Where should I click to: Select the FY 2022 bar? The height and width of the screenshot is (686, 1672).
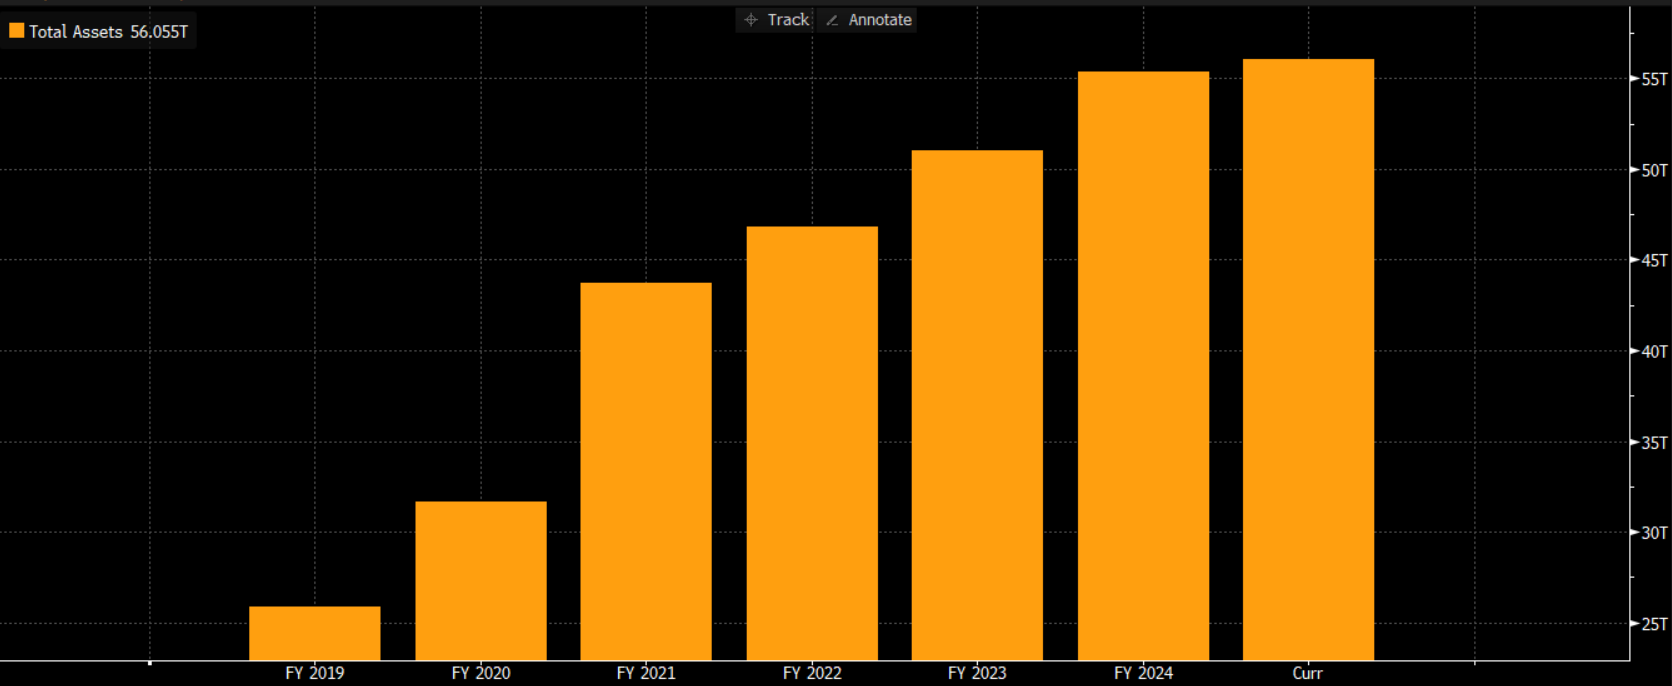coord(812,443)
